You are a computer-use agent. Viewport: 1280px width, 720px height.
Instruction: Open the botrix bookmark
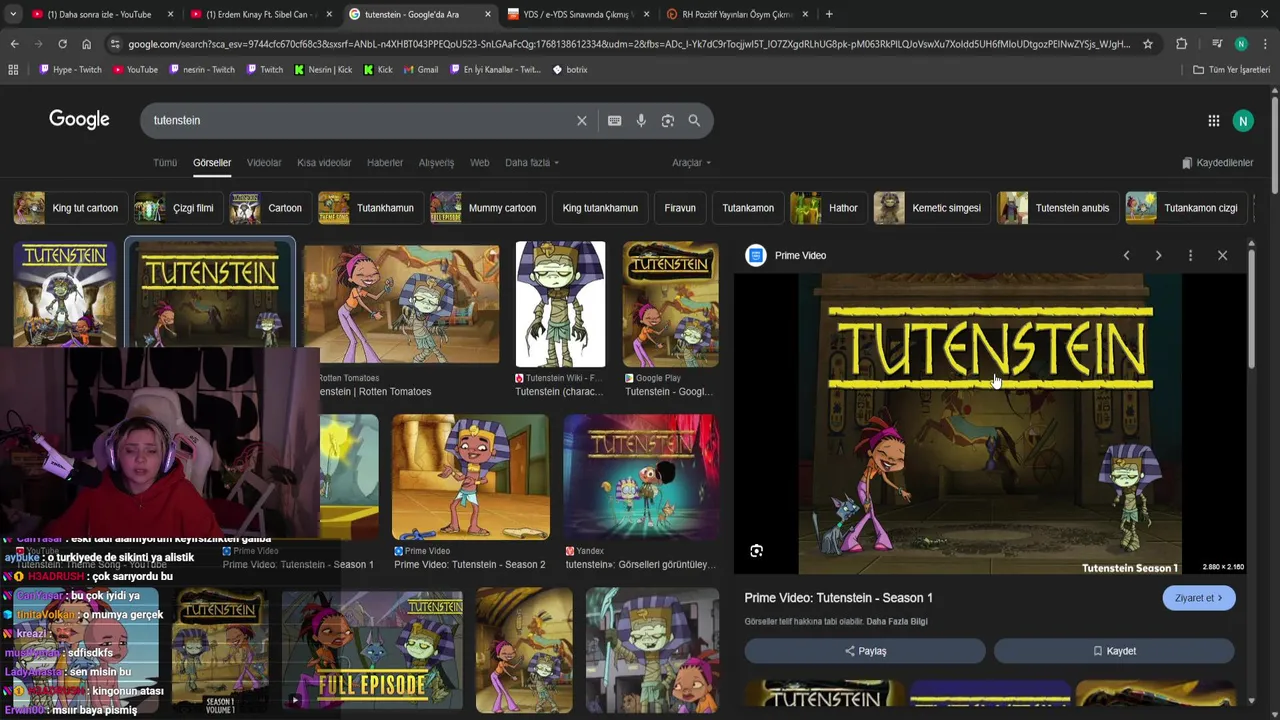pyautogui.click(x=570, y=70)
